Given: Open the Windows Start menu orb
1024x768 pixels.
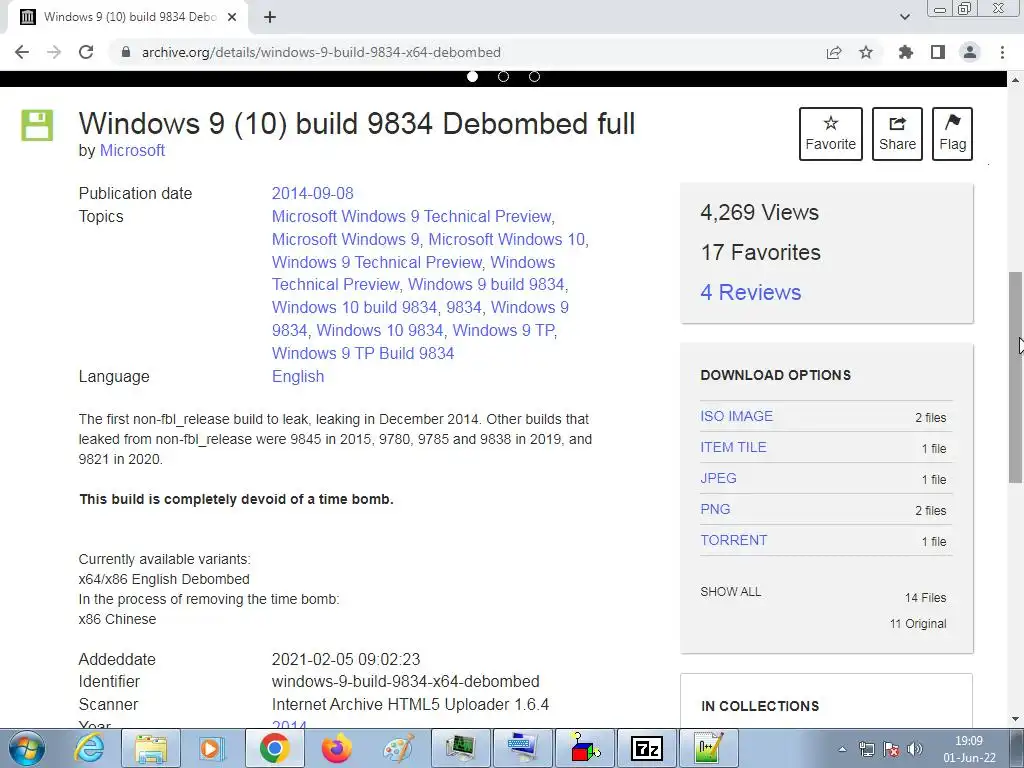Looking at the screenshot, I should (x=27, y=748).
